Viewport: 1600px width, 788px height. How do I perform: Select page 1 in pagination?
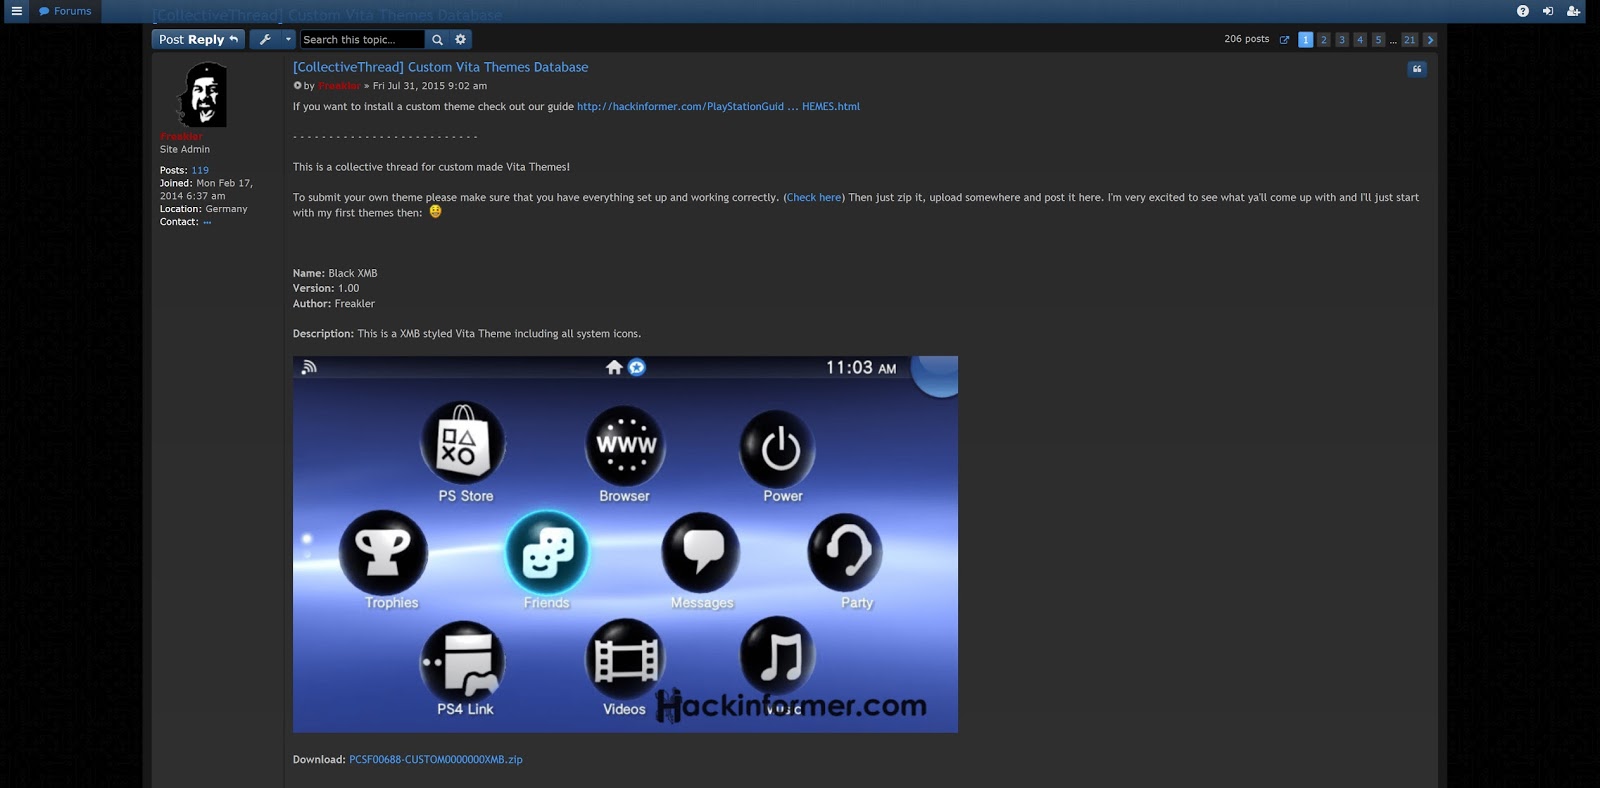1305,40
